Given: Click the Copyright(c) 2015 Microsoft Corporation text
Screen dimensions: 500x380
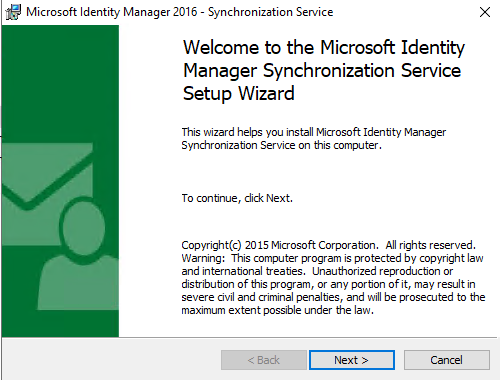Looking at the screenshot, I should pyautogui.click(x=280, y=245).
